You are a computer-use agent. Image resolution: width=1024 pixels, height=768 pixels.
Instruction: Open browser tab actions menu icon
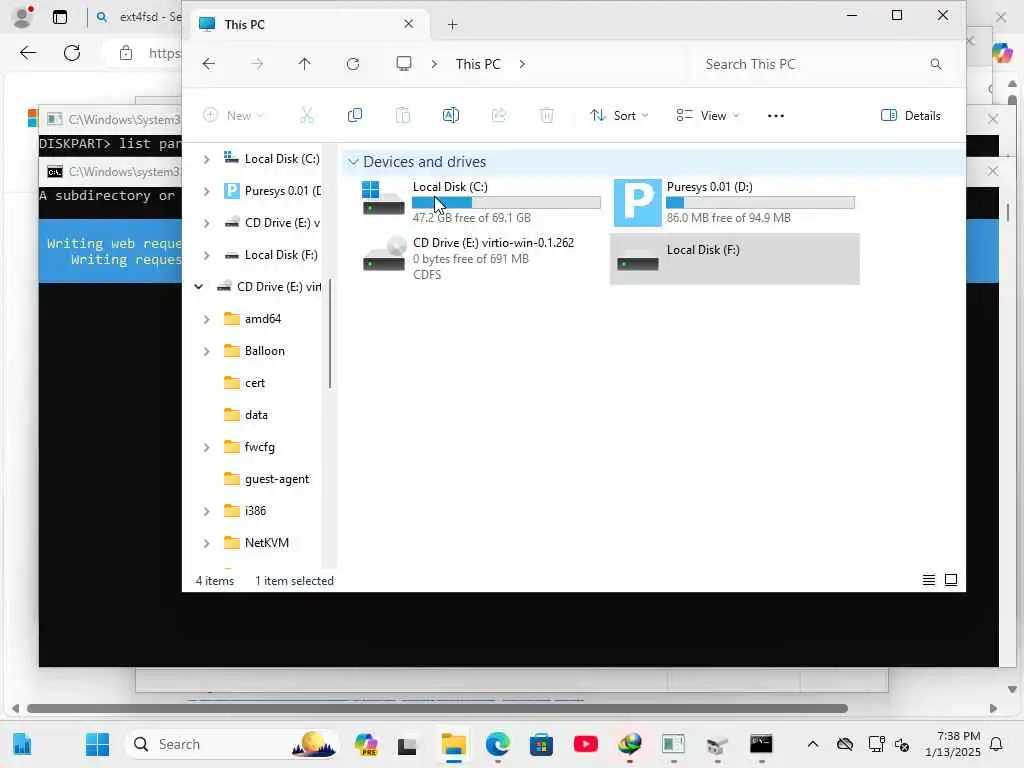tap(60, 17)
